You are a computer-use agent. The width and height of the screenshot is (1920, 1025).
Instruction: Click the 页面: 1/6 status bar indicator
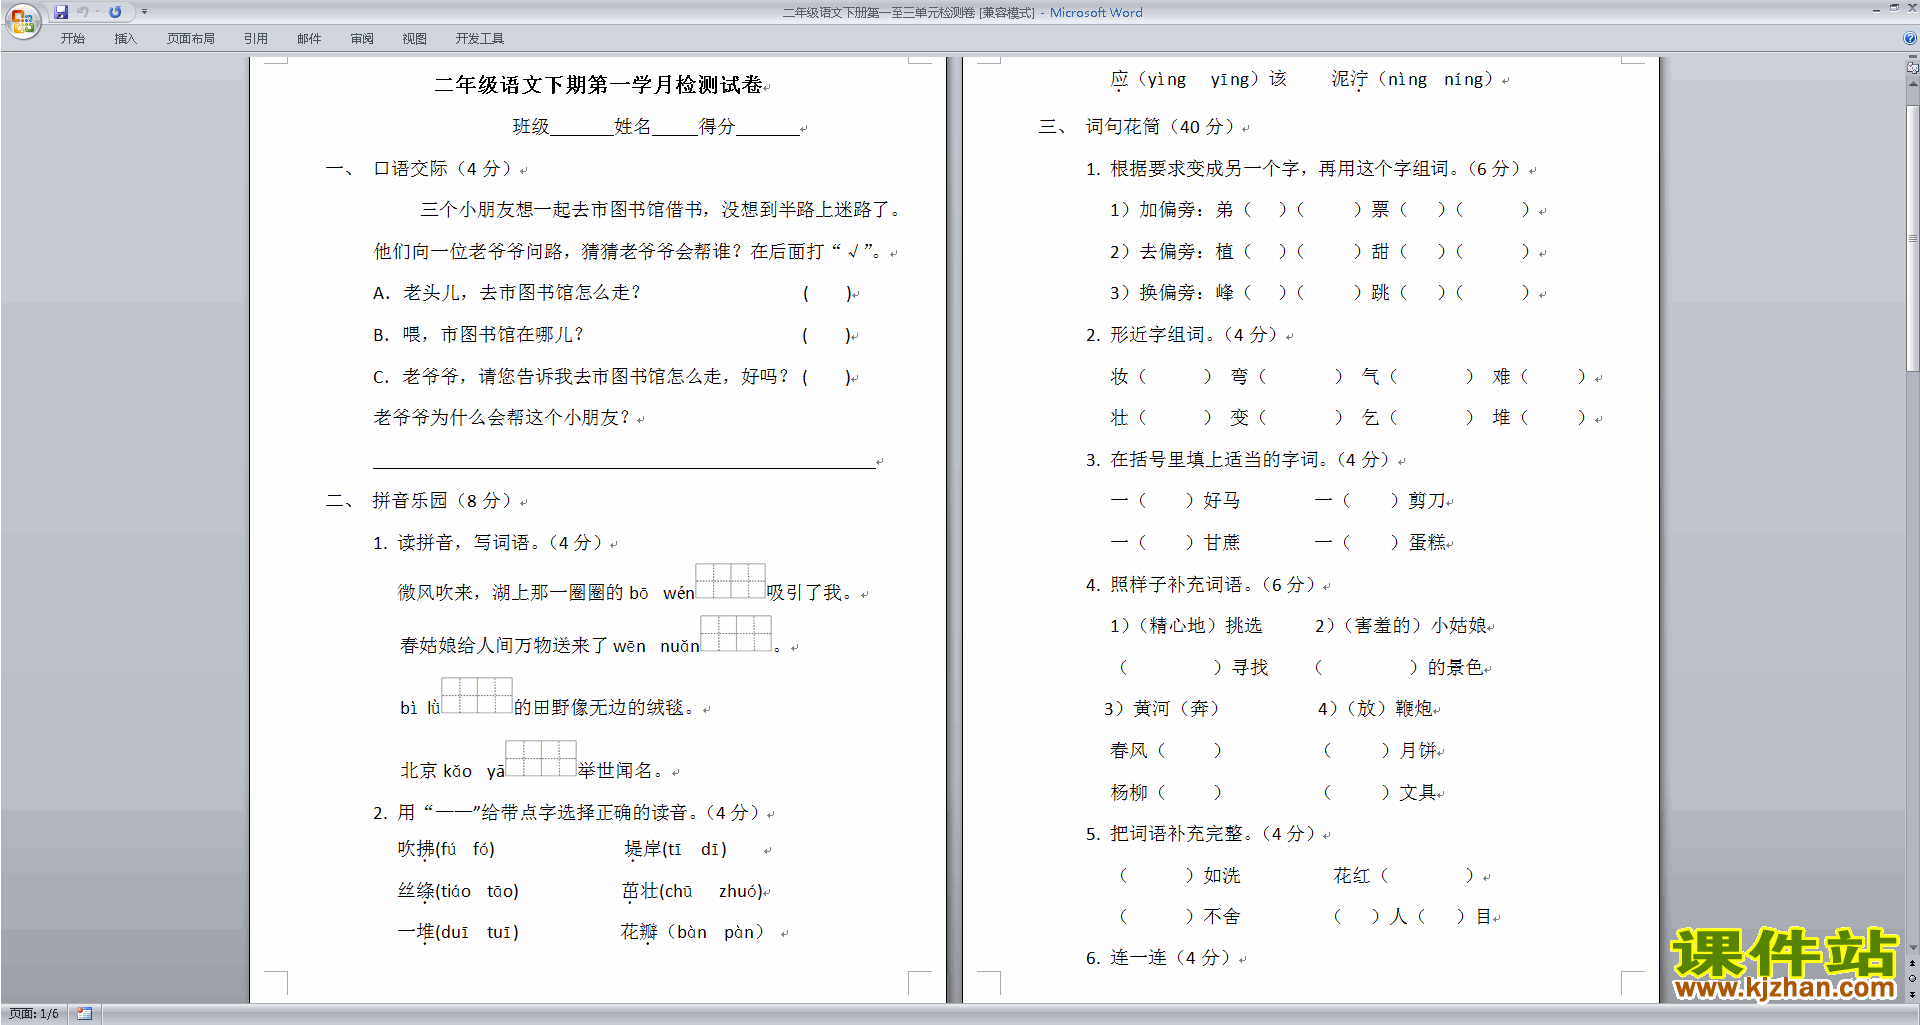pyautogui.click(x=34, y=1014)
